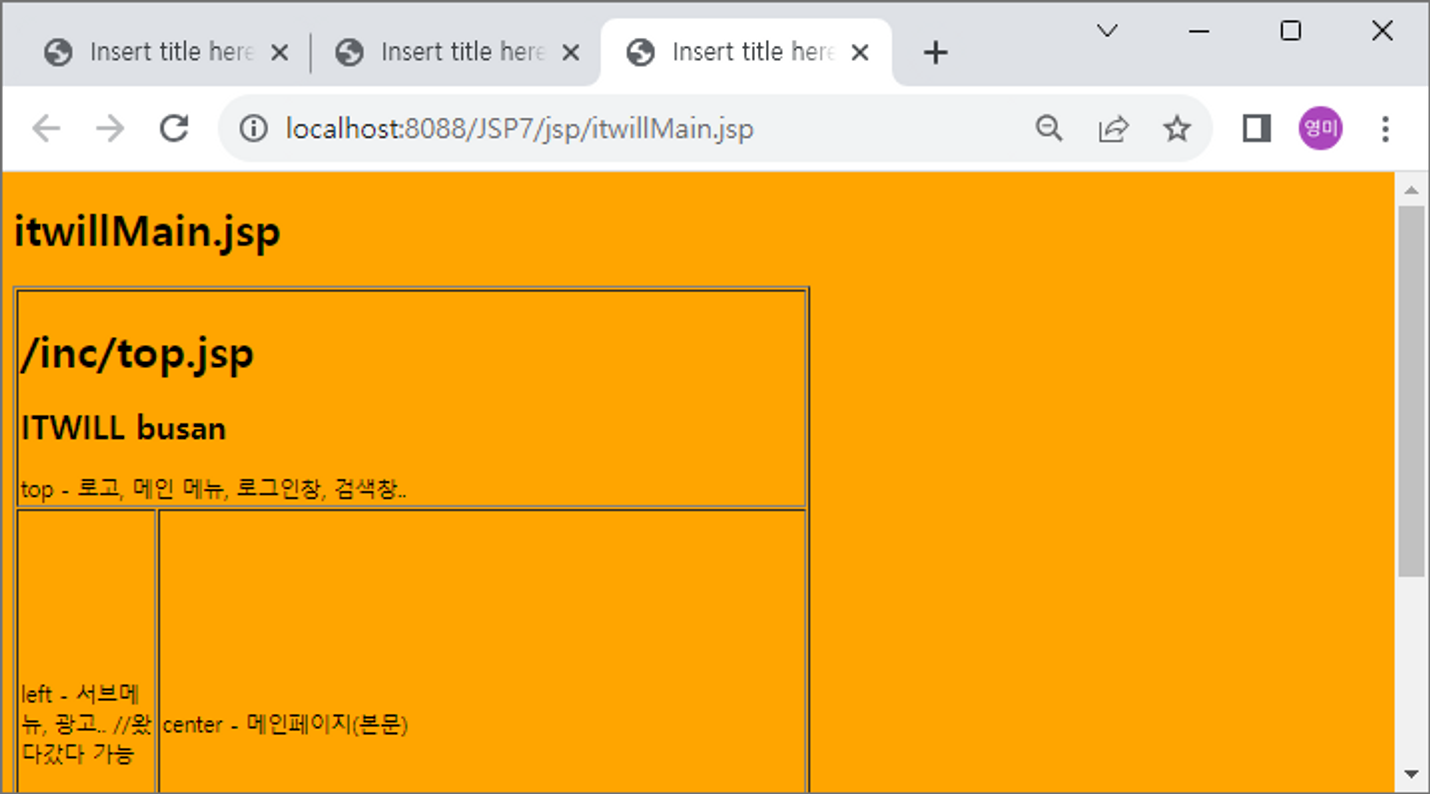Close the second Insert title here tab

click(x=570, y=52)
